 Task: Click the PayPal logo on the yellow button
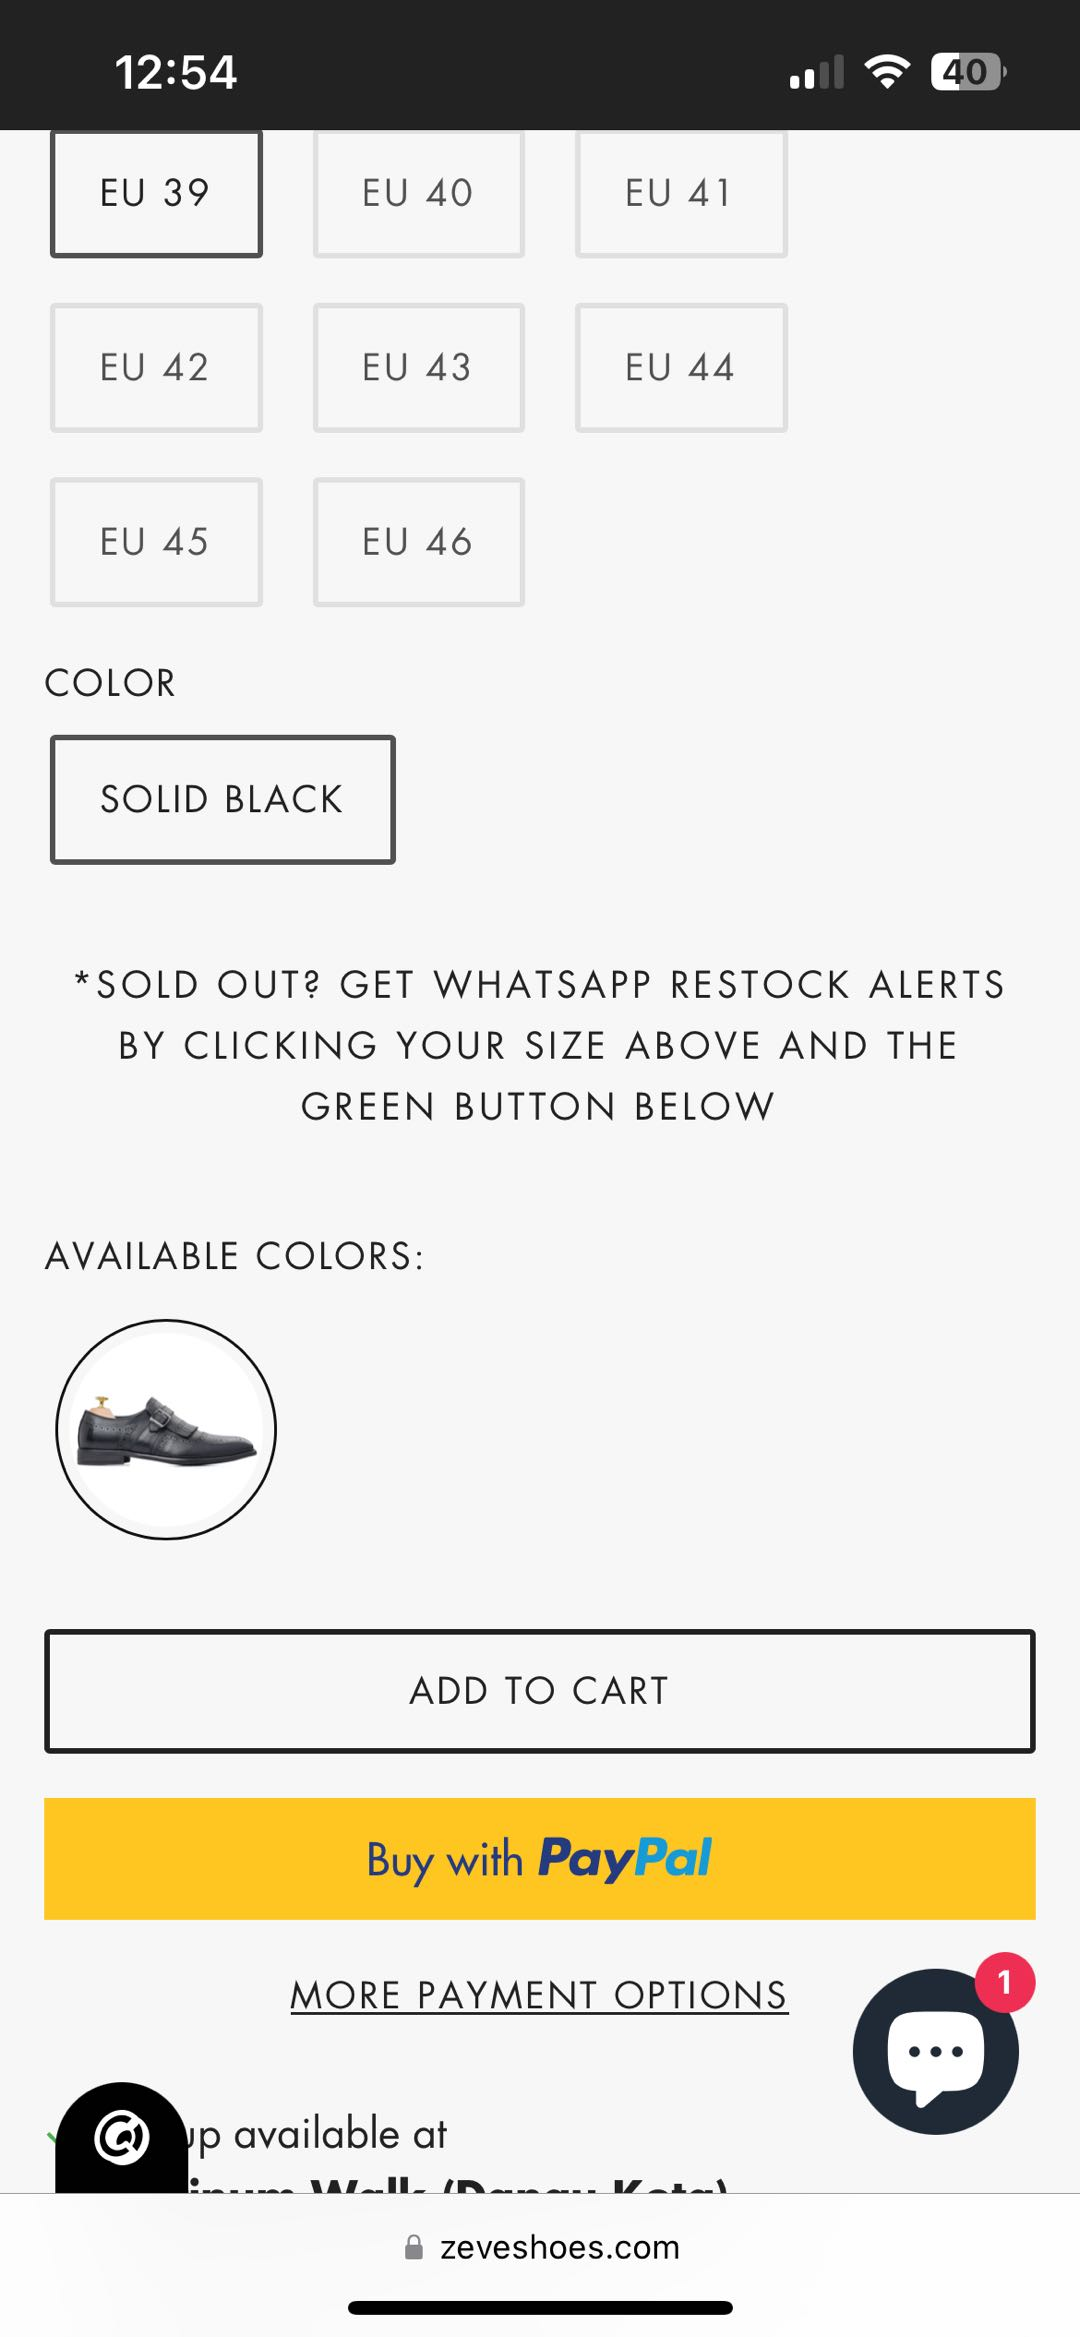click(625, 1858)
